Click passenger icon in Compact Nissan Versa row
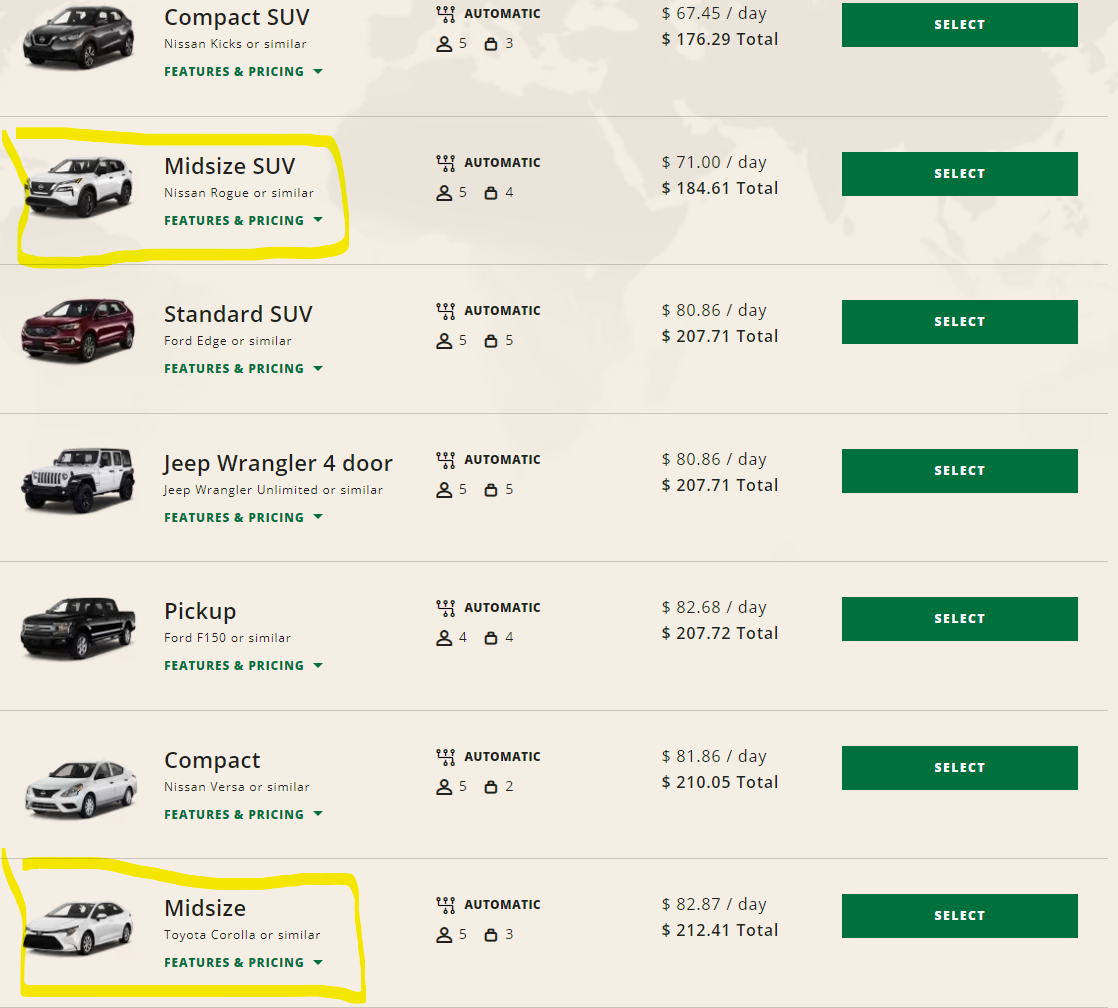The height and width of the screenshot is (1008, 1118). pyautogui.click(x=445, y=787)
